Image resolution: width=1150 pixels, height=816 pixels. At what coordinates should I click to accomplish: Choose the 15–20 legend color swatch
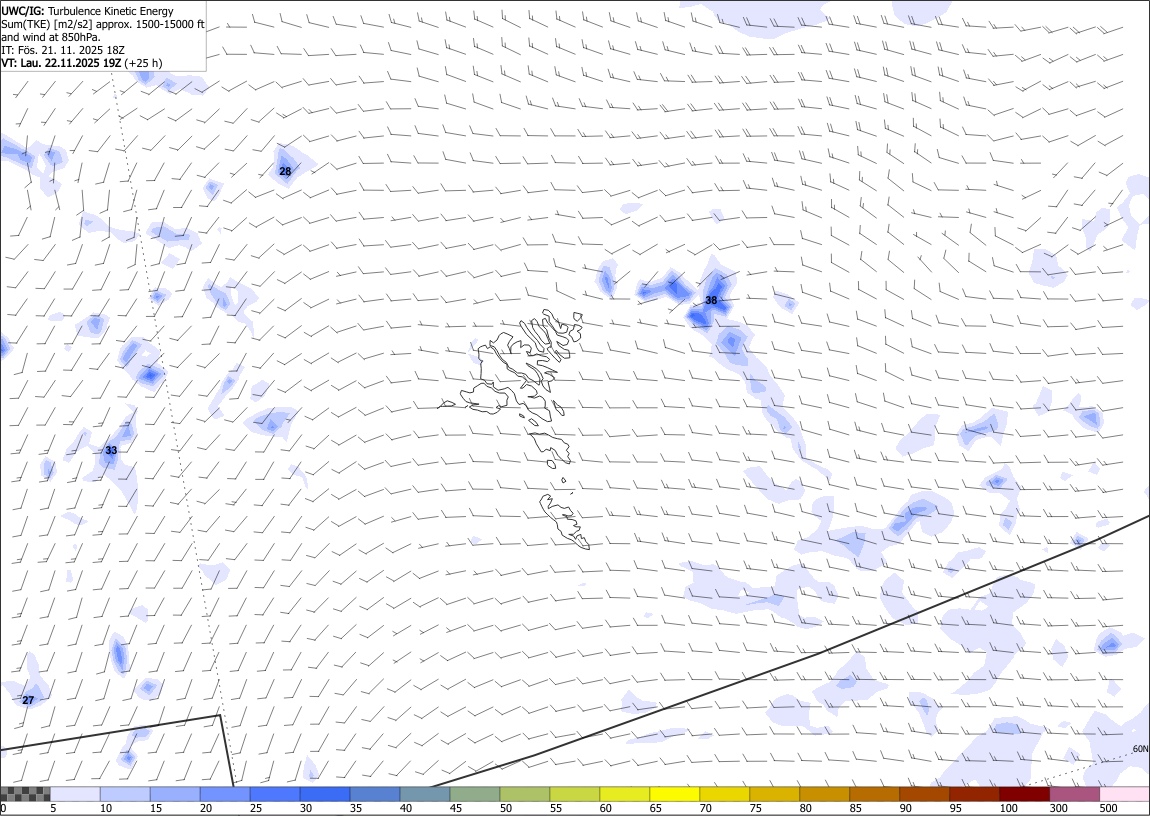[175, 794]
